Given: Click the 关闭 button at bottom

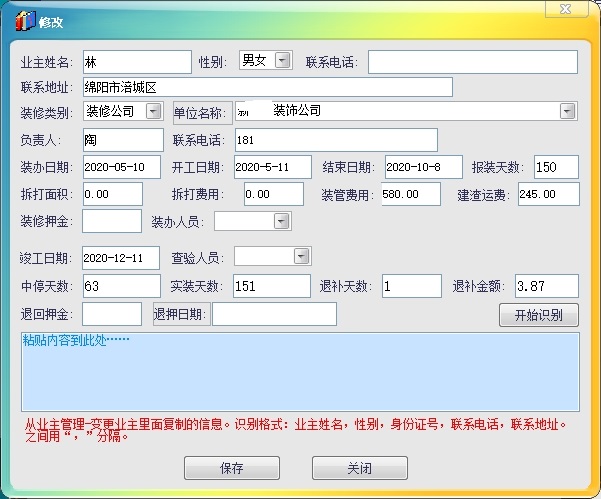Looking at the screenshot, I should (360, 468).
